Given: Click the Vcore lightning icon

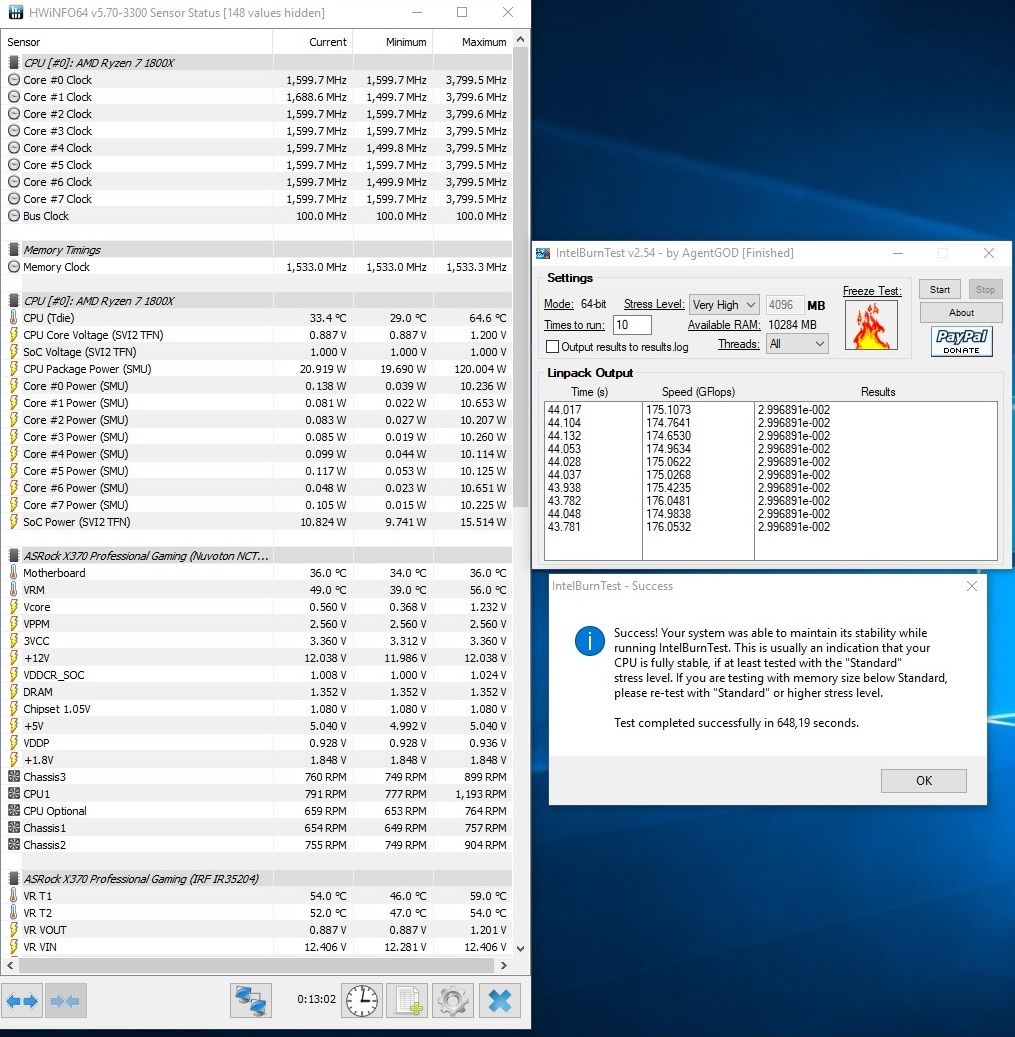Looking at the screenshot, I should pyautogui.click(x=14, y=607).
